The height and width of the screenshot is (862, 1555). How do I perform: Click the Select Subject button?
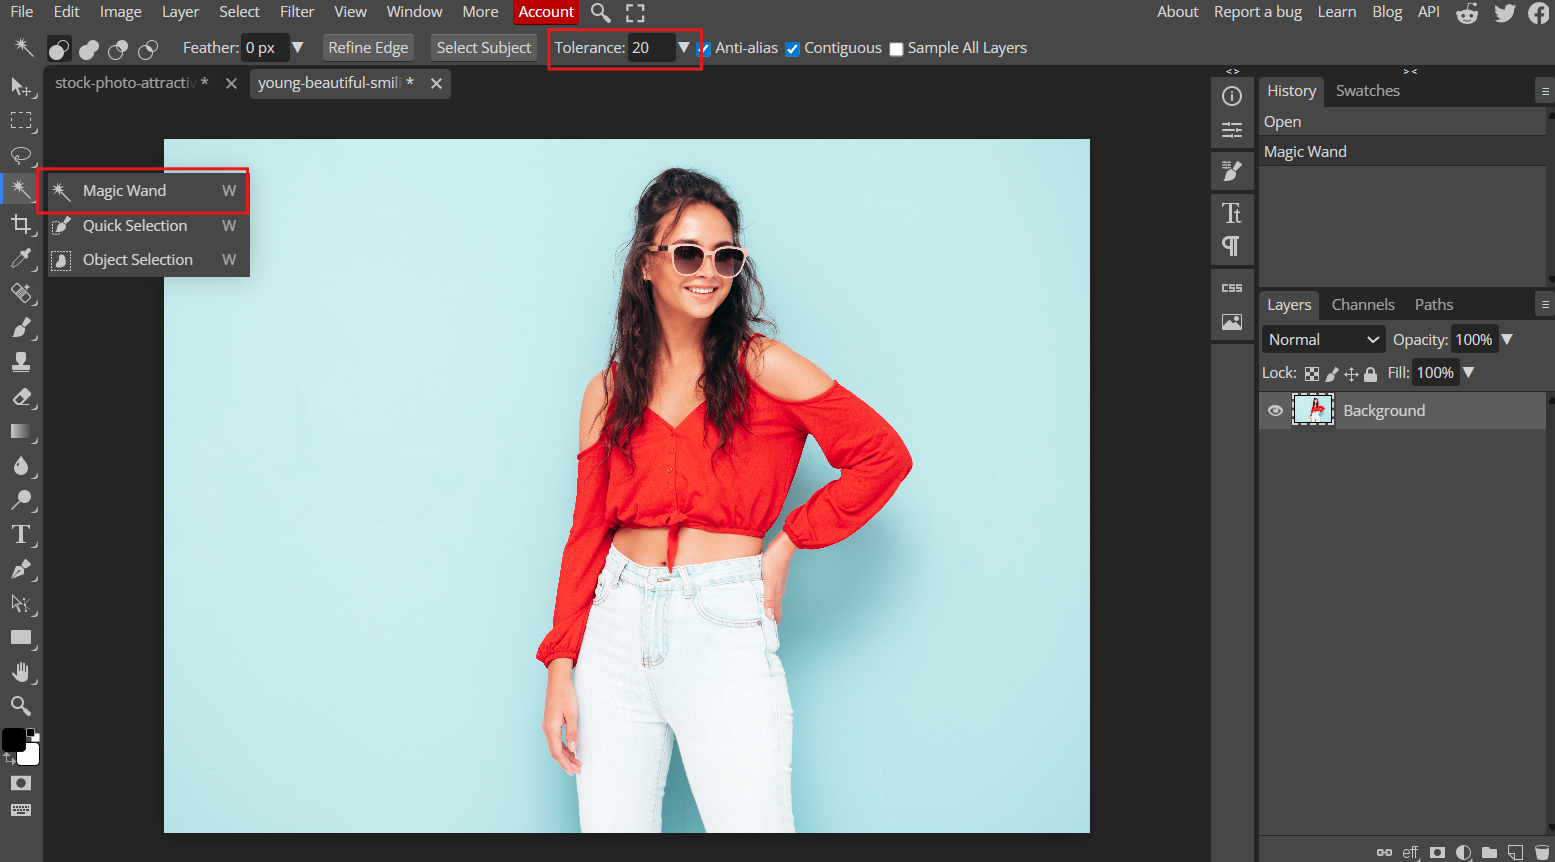[484, 47]
